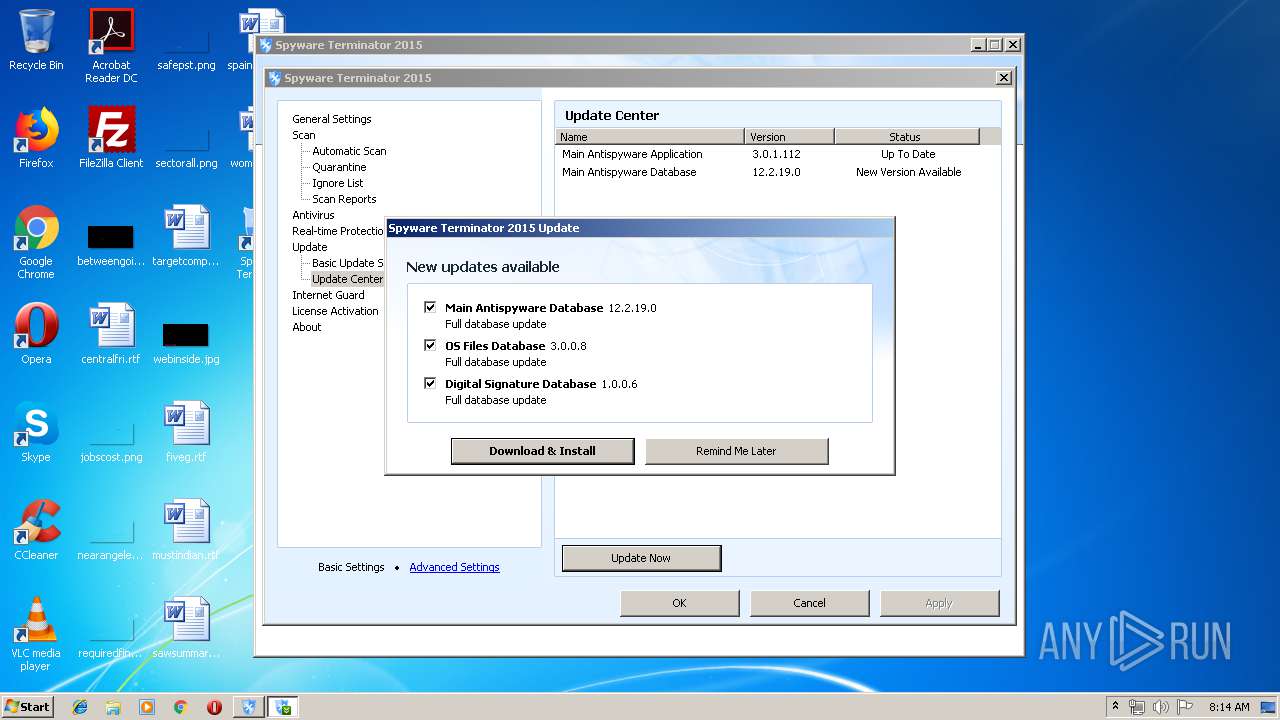Open safepst.png file on desktop

pos(186,46)
